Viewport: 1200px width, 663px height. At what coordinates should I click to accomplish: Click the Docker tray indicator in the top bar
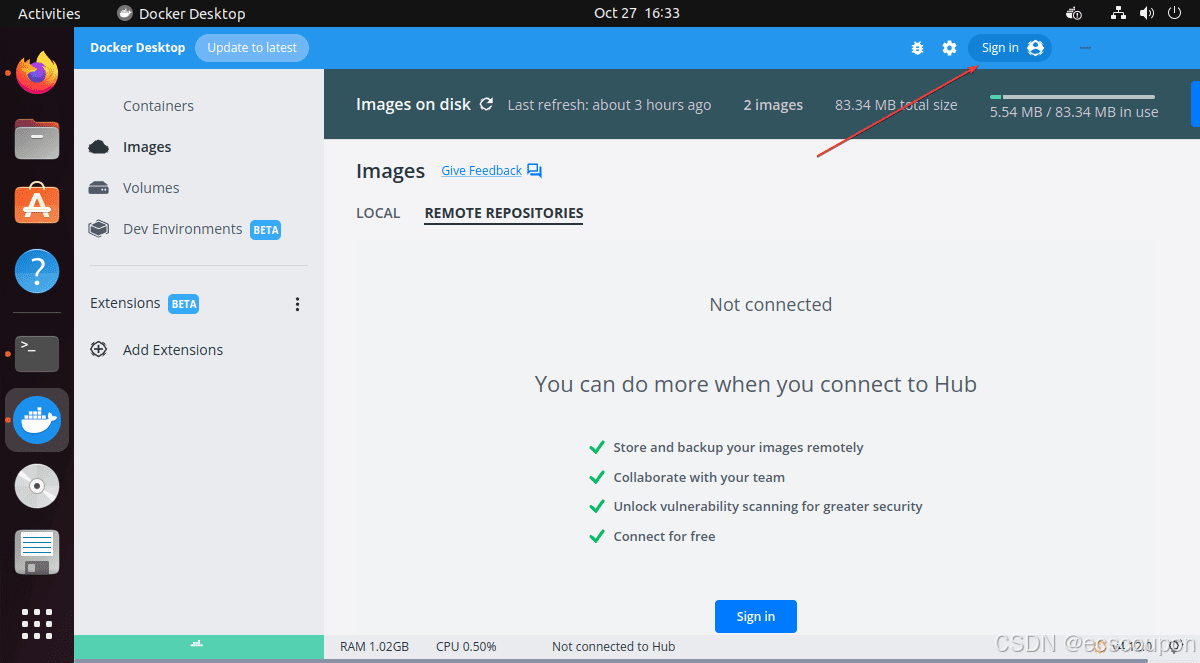click(x=1074, y=13)
